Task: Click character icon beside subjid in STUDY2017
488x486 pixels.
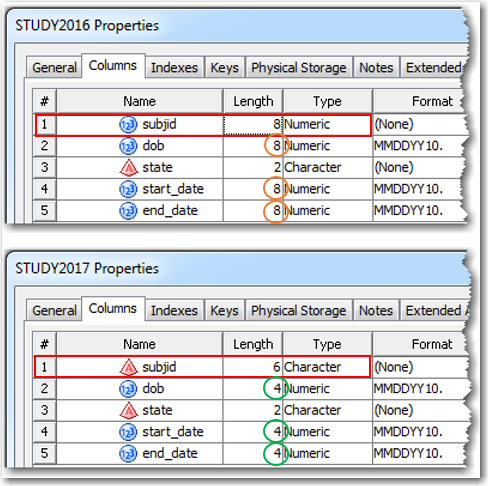Action: tap(129, 367)
